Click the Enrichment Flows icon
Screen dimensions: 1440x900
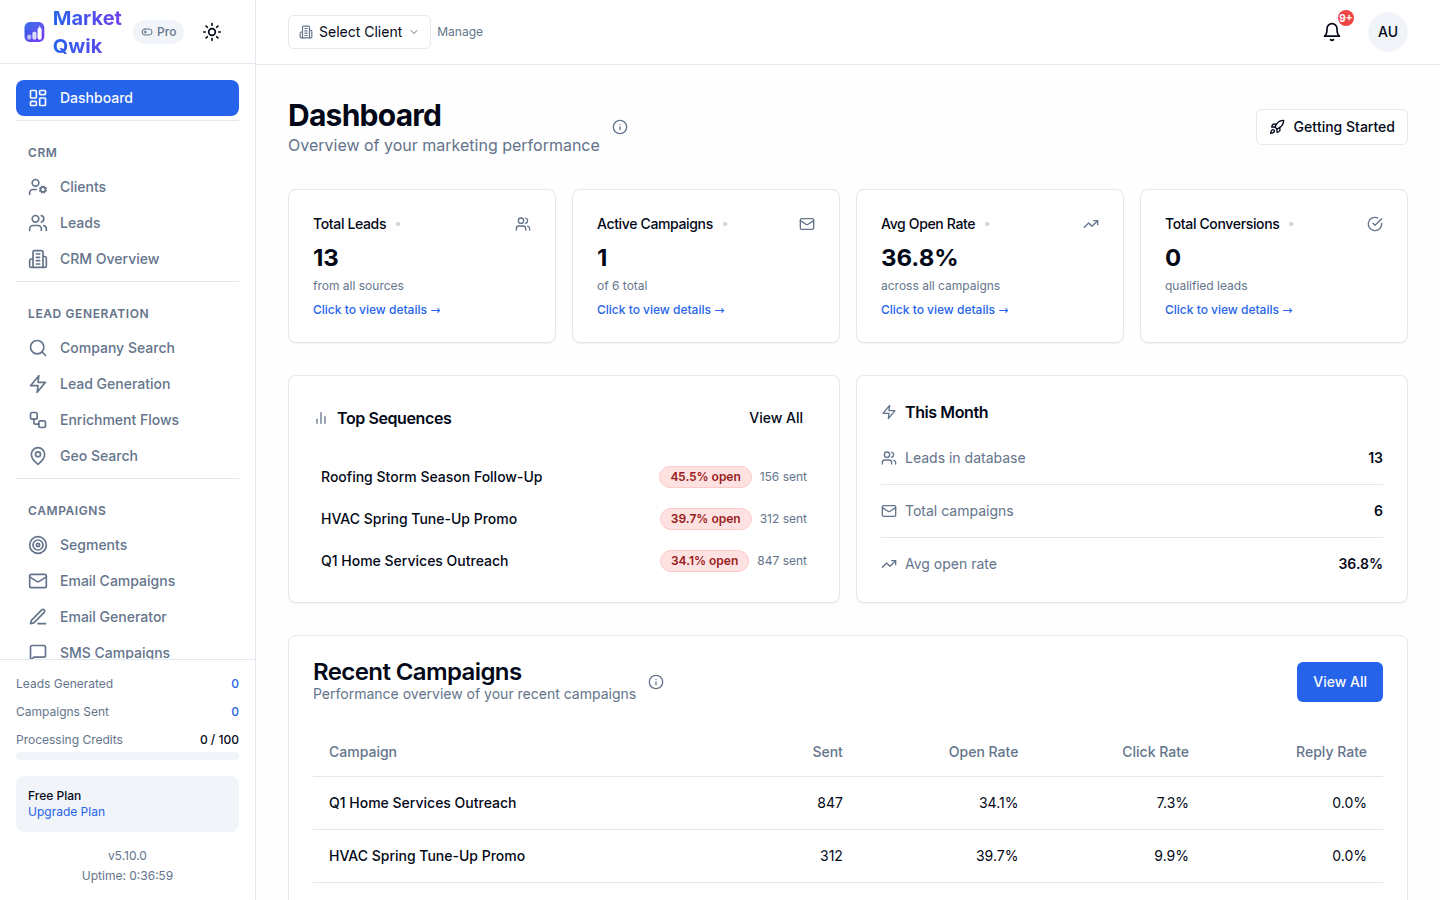tap(37, 419)
